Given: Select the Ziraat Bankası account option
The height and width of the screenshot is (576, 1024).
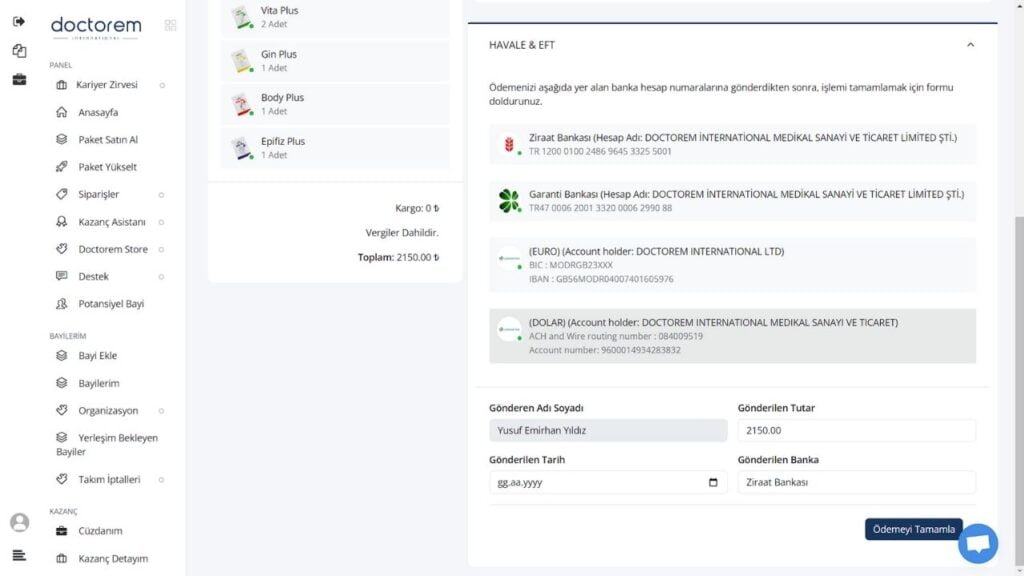Looking at the screenshot, I should (x=732, y=144).
